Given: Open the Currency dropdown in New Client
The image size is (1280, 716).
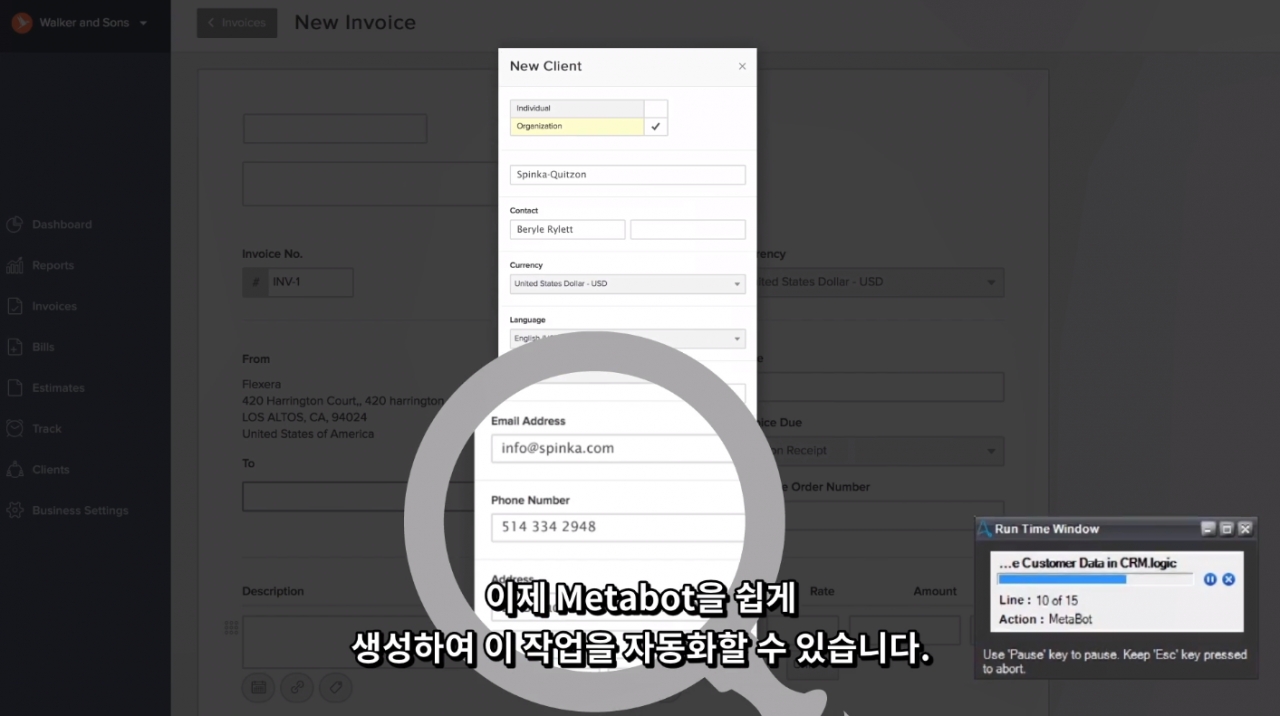Looking at the screenshot, I should 627,284.
